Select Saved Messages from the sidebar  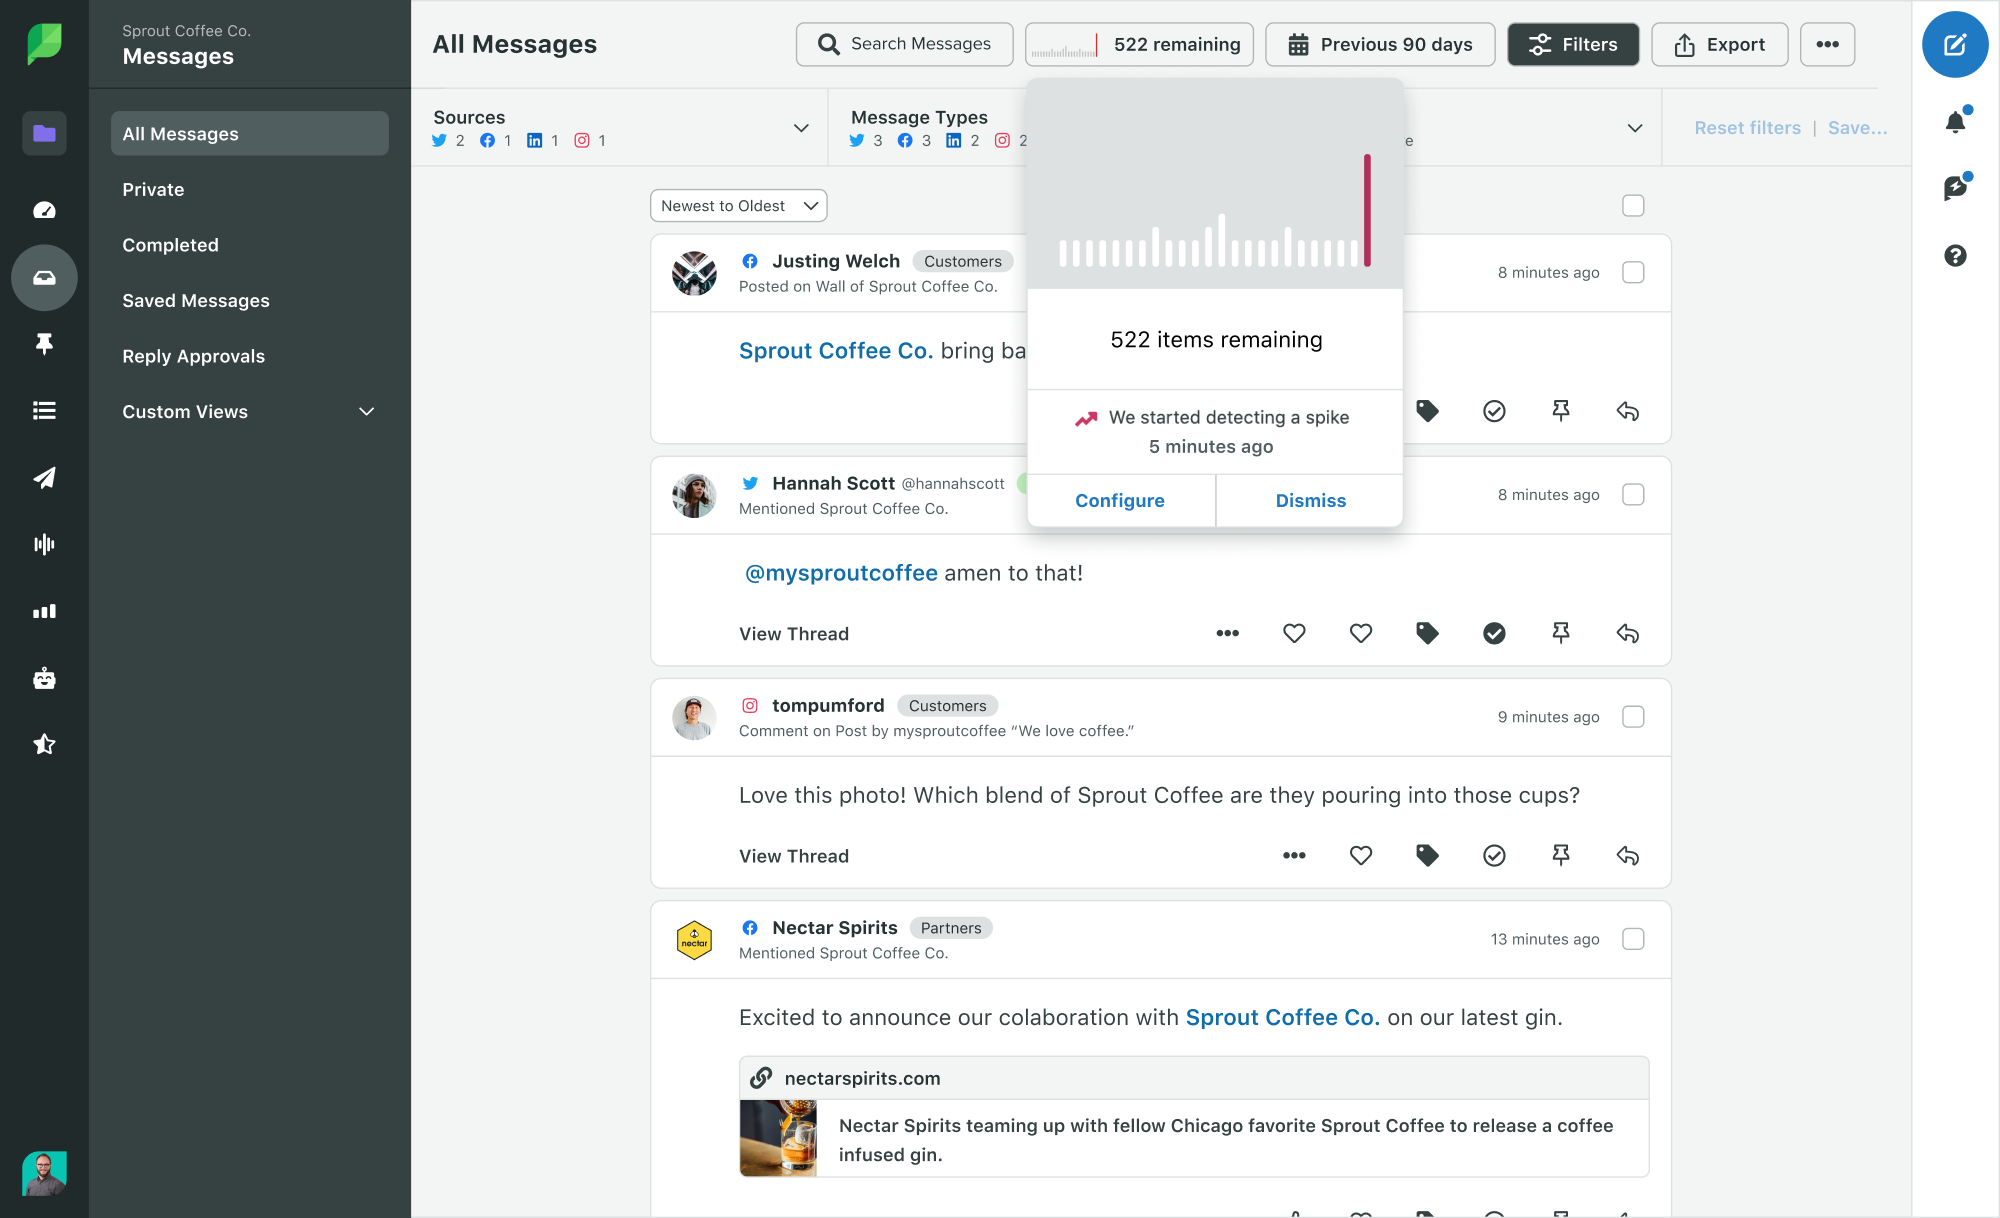(x=196, y=300)
